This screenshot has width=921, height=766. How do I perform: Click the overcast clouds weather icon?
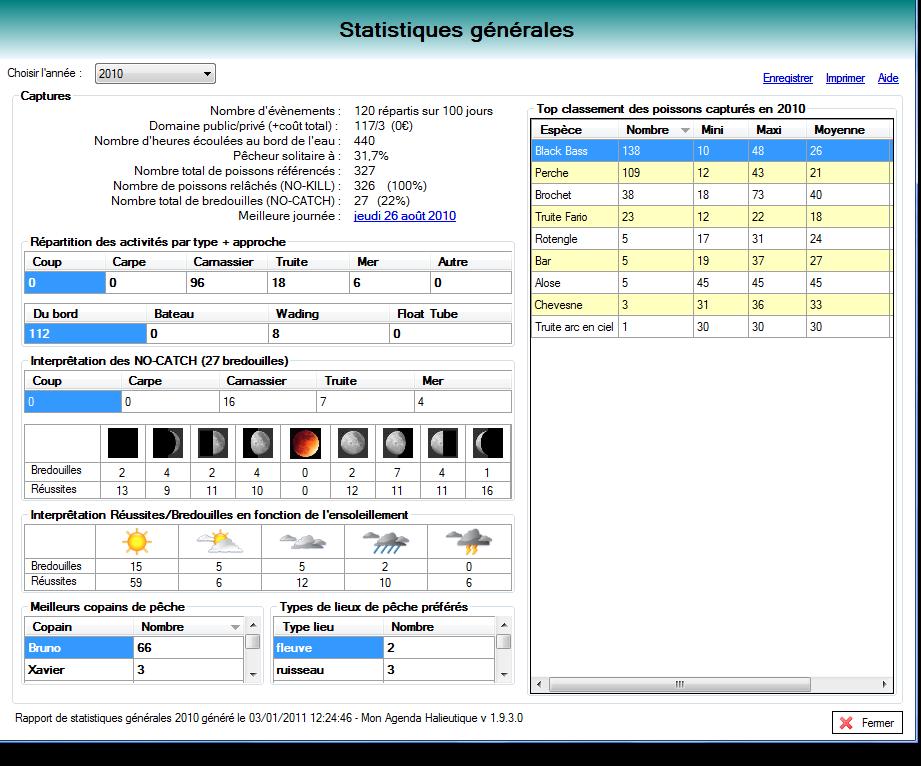pos(302,541)
